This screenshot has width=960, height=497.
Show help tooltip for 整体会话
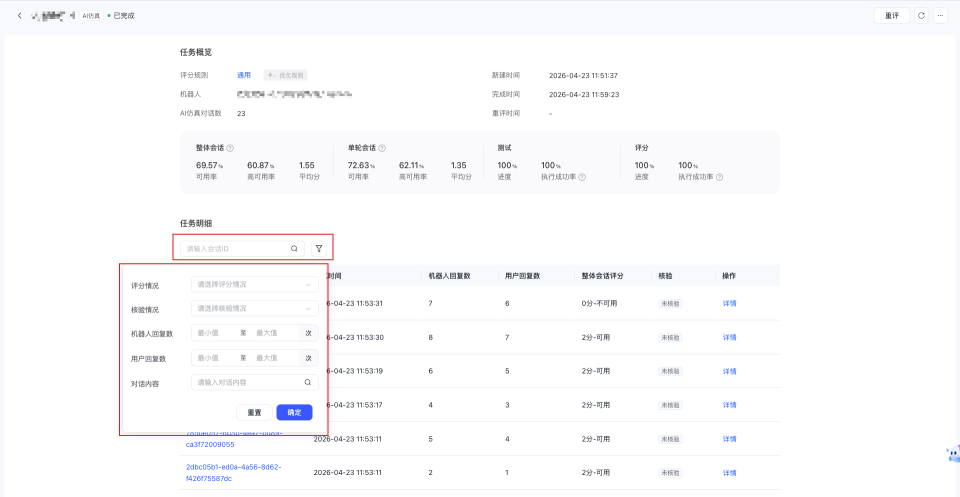tap(230, 148)
